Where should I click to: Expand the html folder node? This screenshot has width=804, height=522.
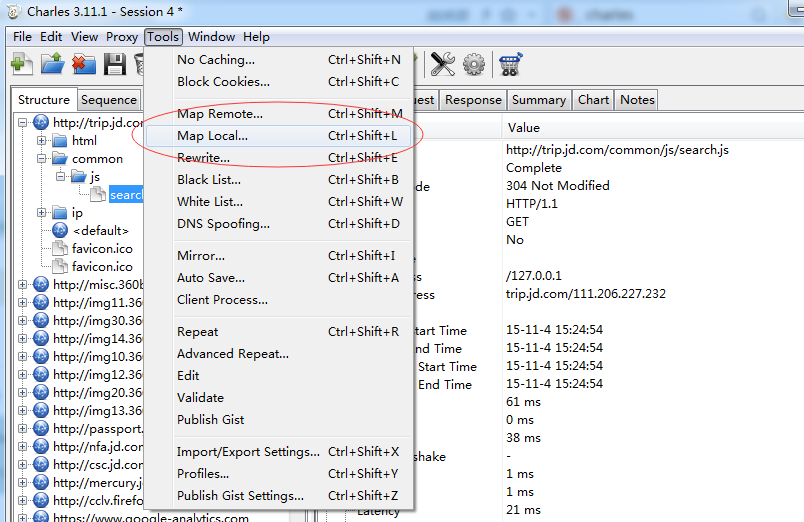tap(42, 140)
